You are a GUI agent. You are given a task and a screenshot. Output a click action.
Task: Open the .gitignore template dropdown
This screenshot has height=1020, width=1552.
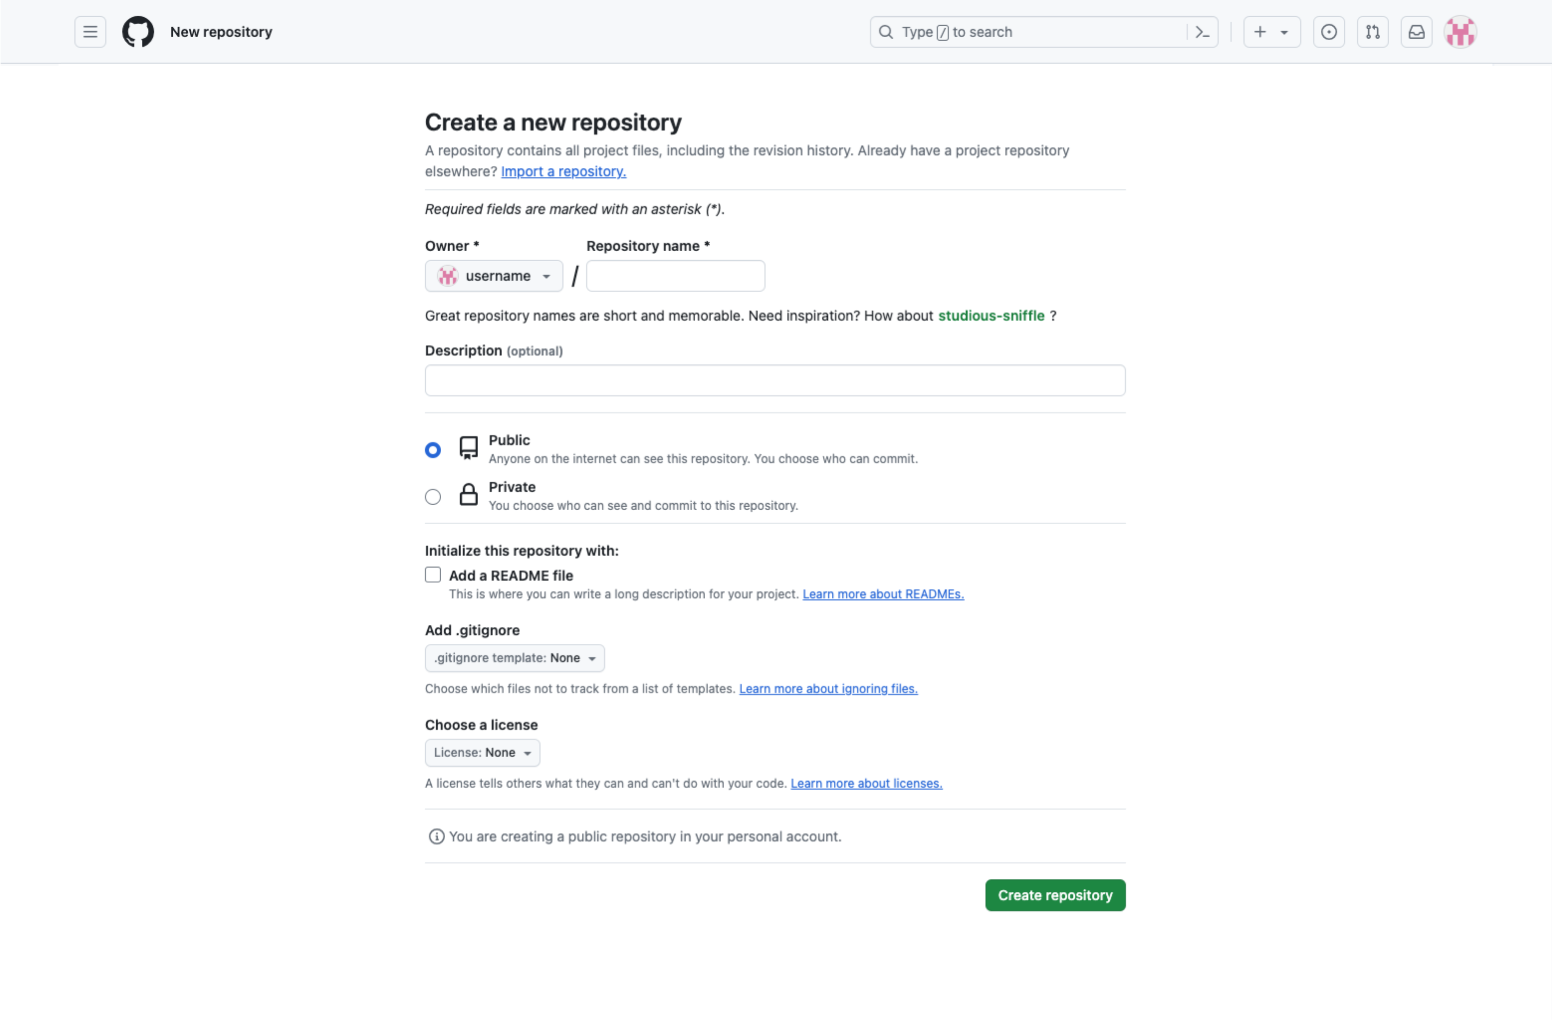tap(514, 657)
